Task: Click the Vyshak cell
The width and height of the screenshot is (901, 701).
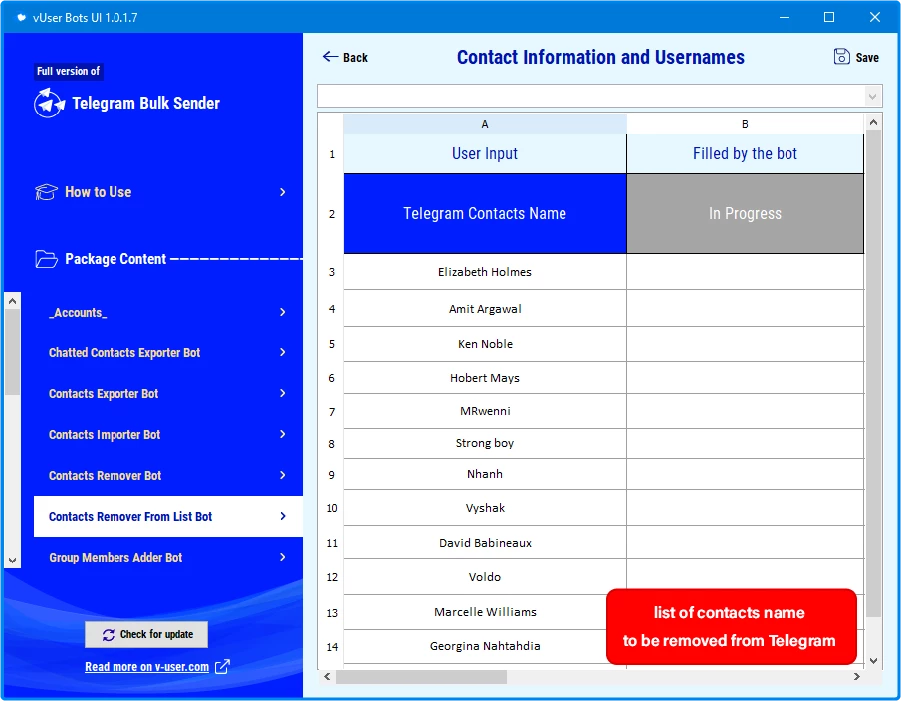Action: 485,507
